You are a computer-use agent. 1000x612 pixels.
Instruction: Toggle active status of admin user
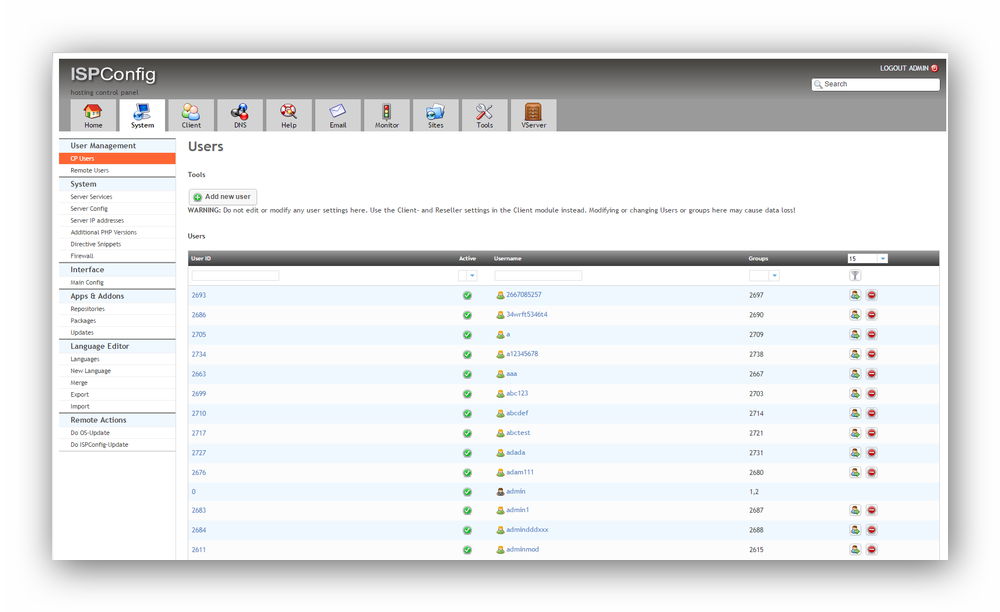[x=467, y=492]
